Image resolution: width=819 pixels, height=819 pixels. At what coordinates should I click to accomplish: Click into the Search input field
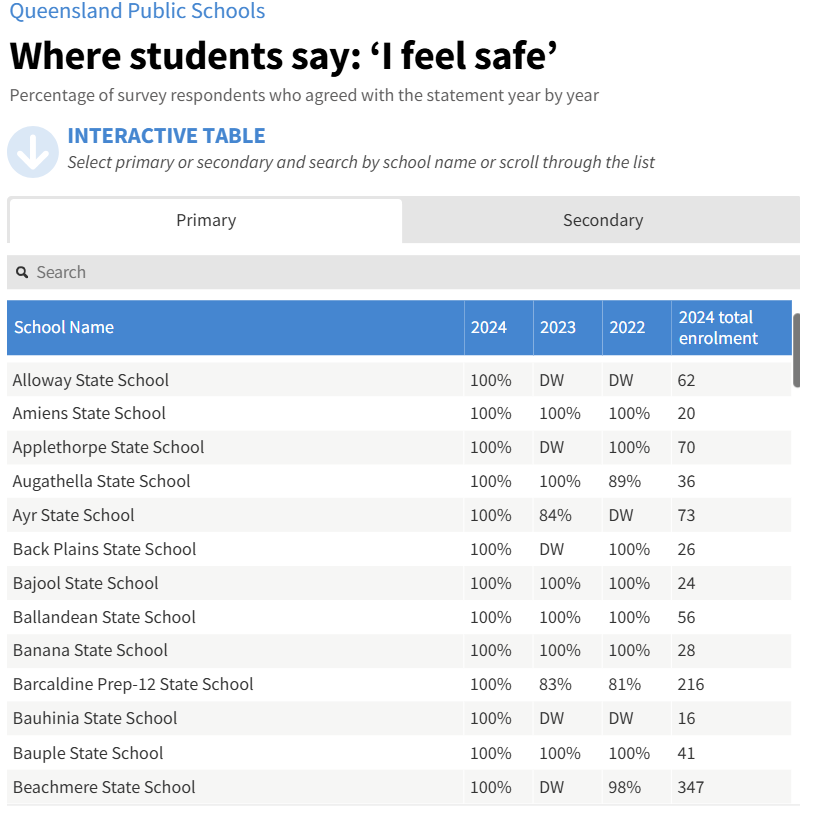[x=400, y=272]
